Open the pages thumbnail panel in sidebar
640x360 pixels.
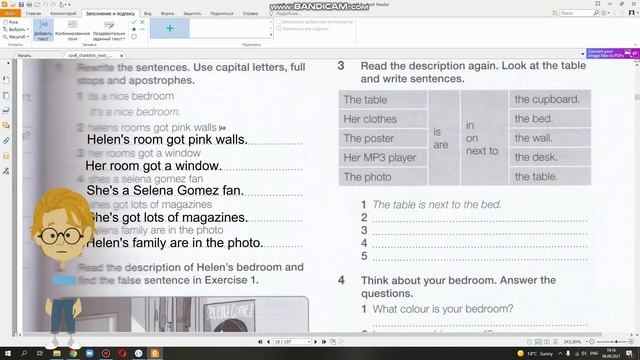pos(6,96)
